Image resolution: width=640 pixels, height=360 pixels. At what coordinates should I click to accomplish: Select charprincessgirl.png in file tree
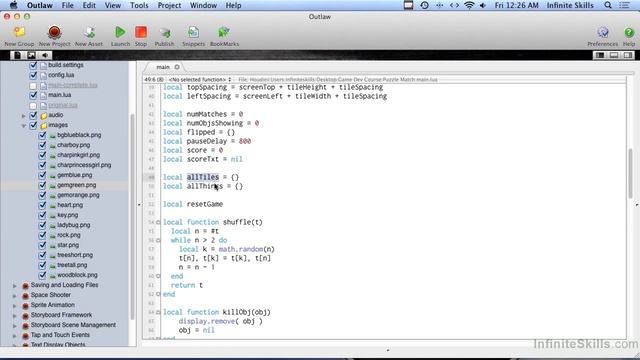(x=84, y=165)
